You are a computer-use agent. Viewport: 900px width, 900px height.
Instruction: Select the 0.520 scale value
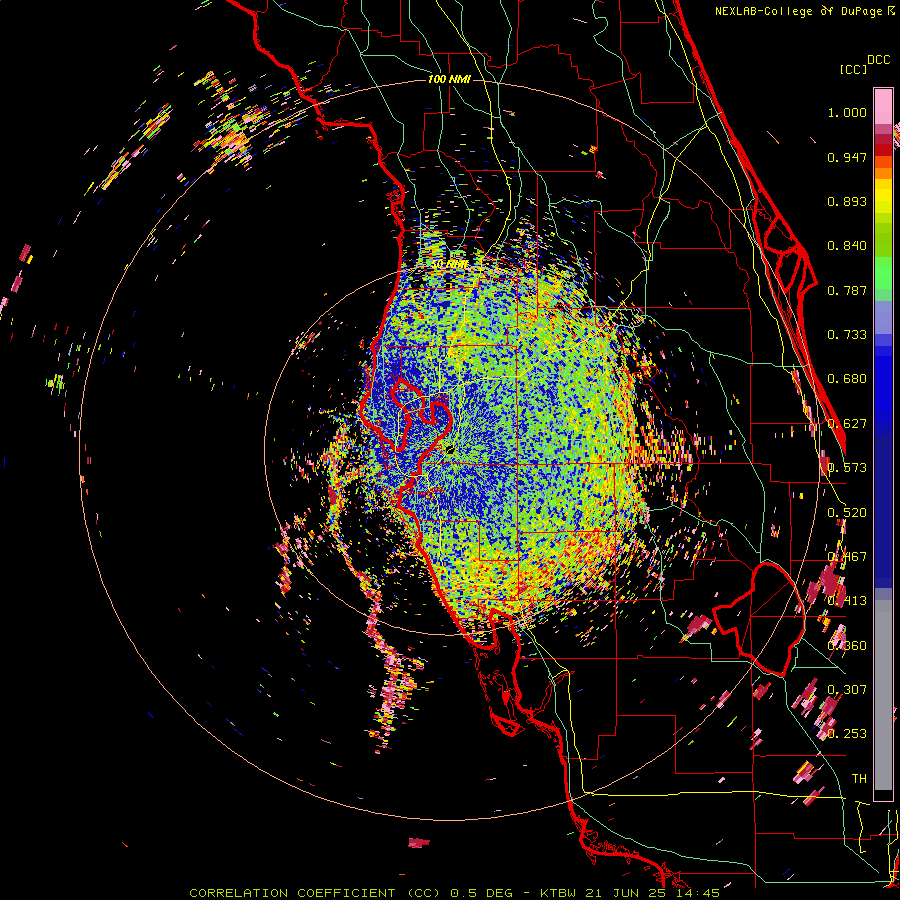pos(847,513)
